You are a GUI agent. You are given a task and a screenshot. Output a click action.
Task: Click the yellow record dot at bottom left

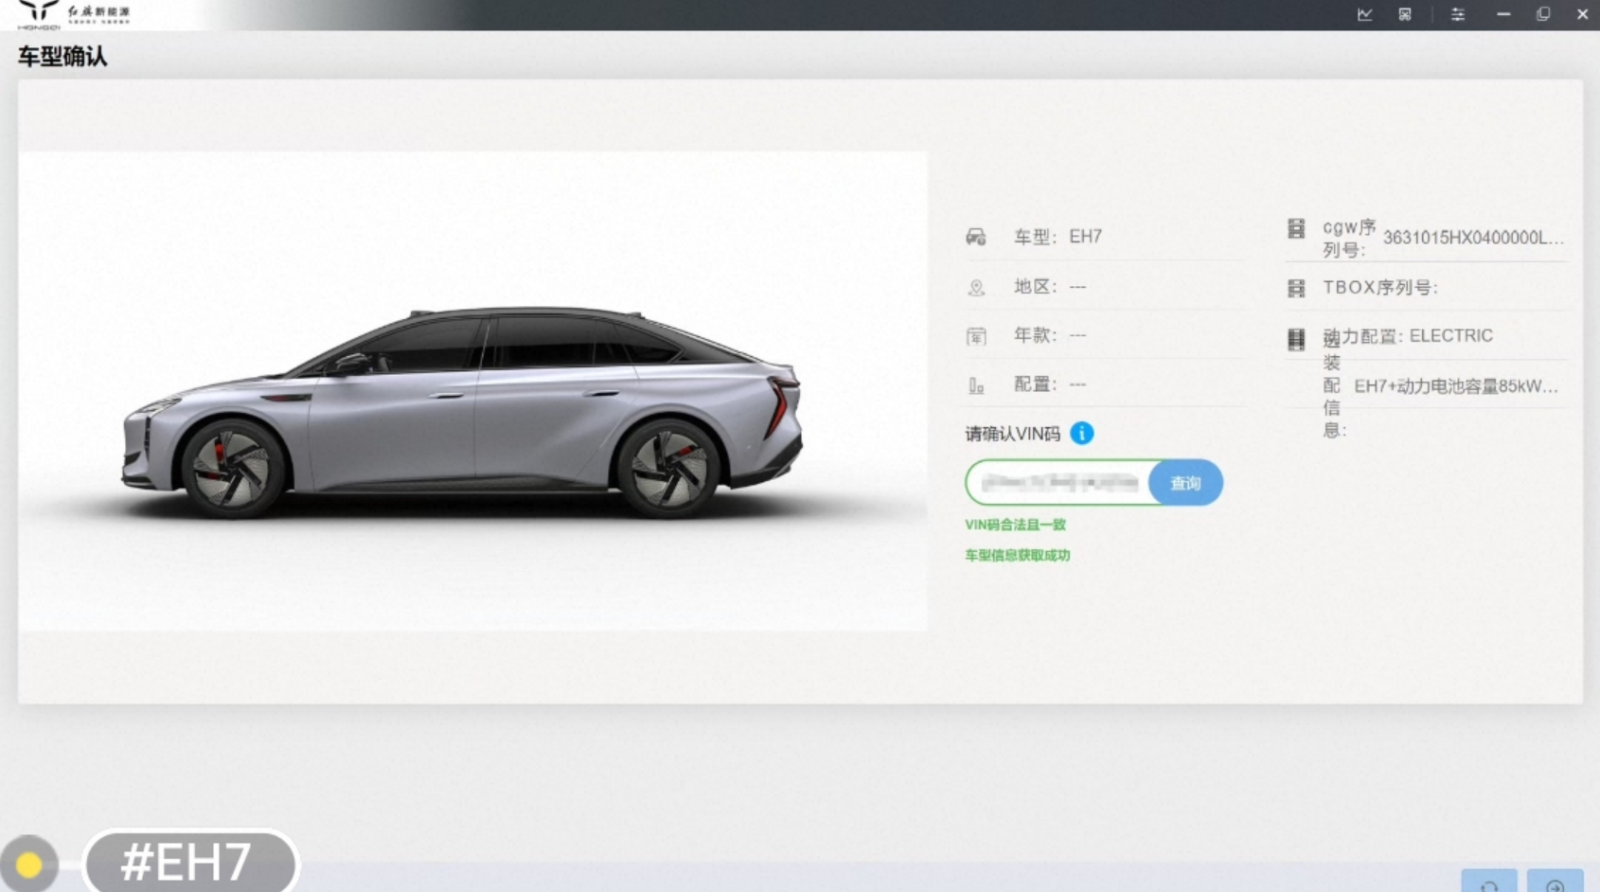tap(29, 864)
